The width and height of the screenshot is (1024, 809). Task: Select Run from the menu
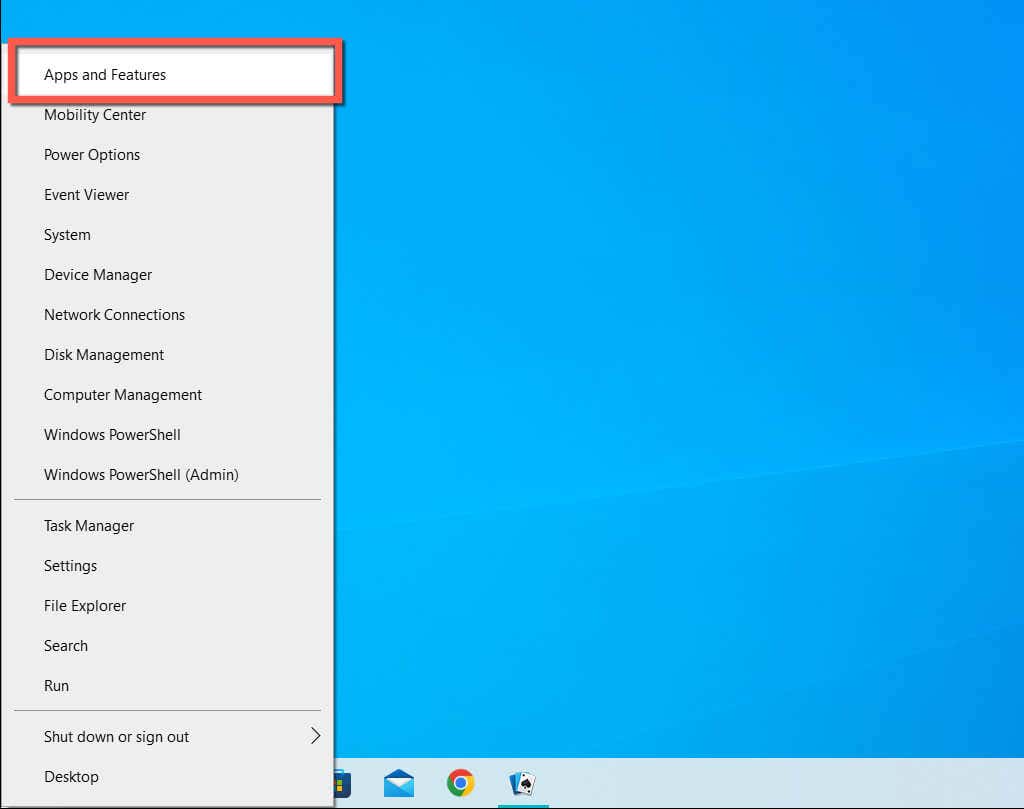(x=56, y=686)
